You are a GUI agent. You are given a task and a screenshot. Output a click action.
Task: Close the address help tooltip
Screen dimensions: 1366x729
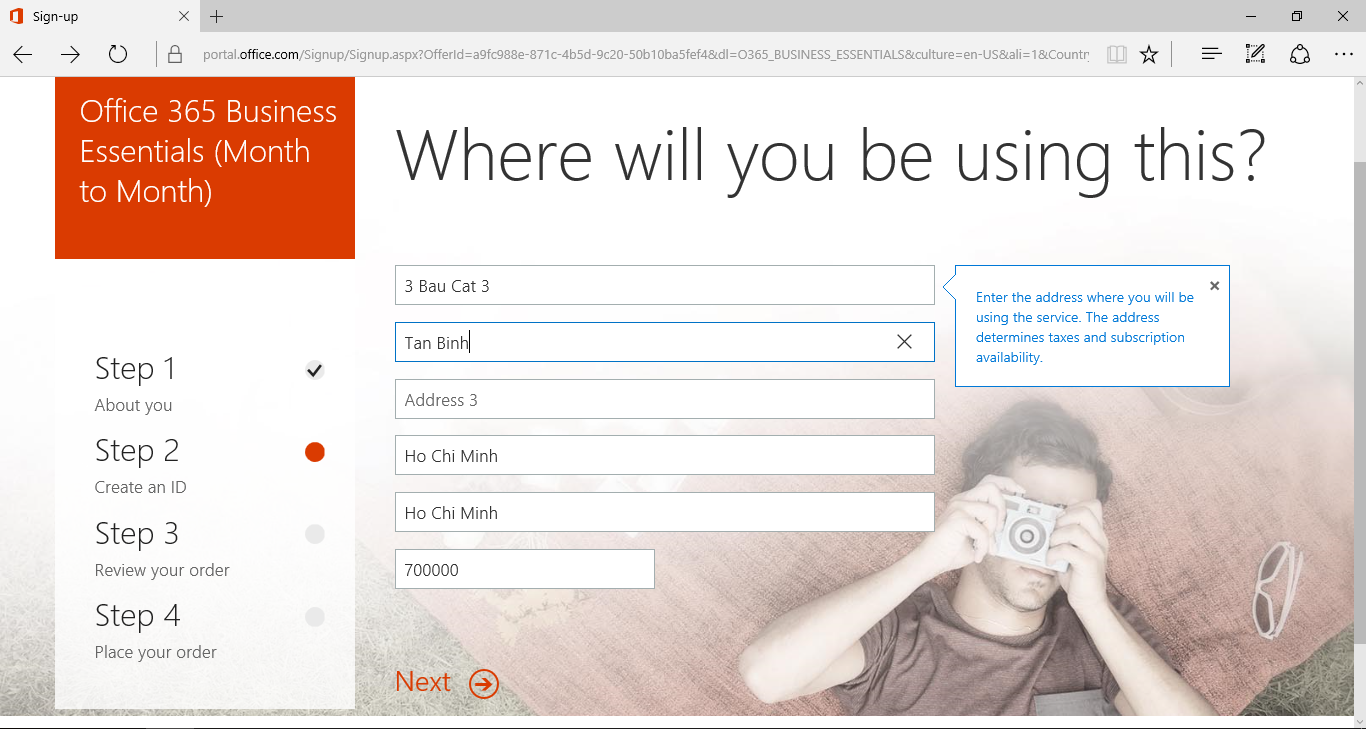(x=1214, y=286)
